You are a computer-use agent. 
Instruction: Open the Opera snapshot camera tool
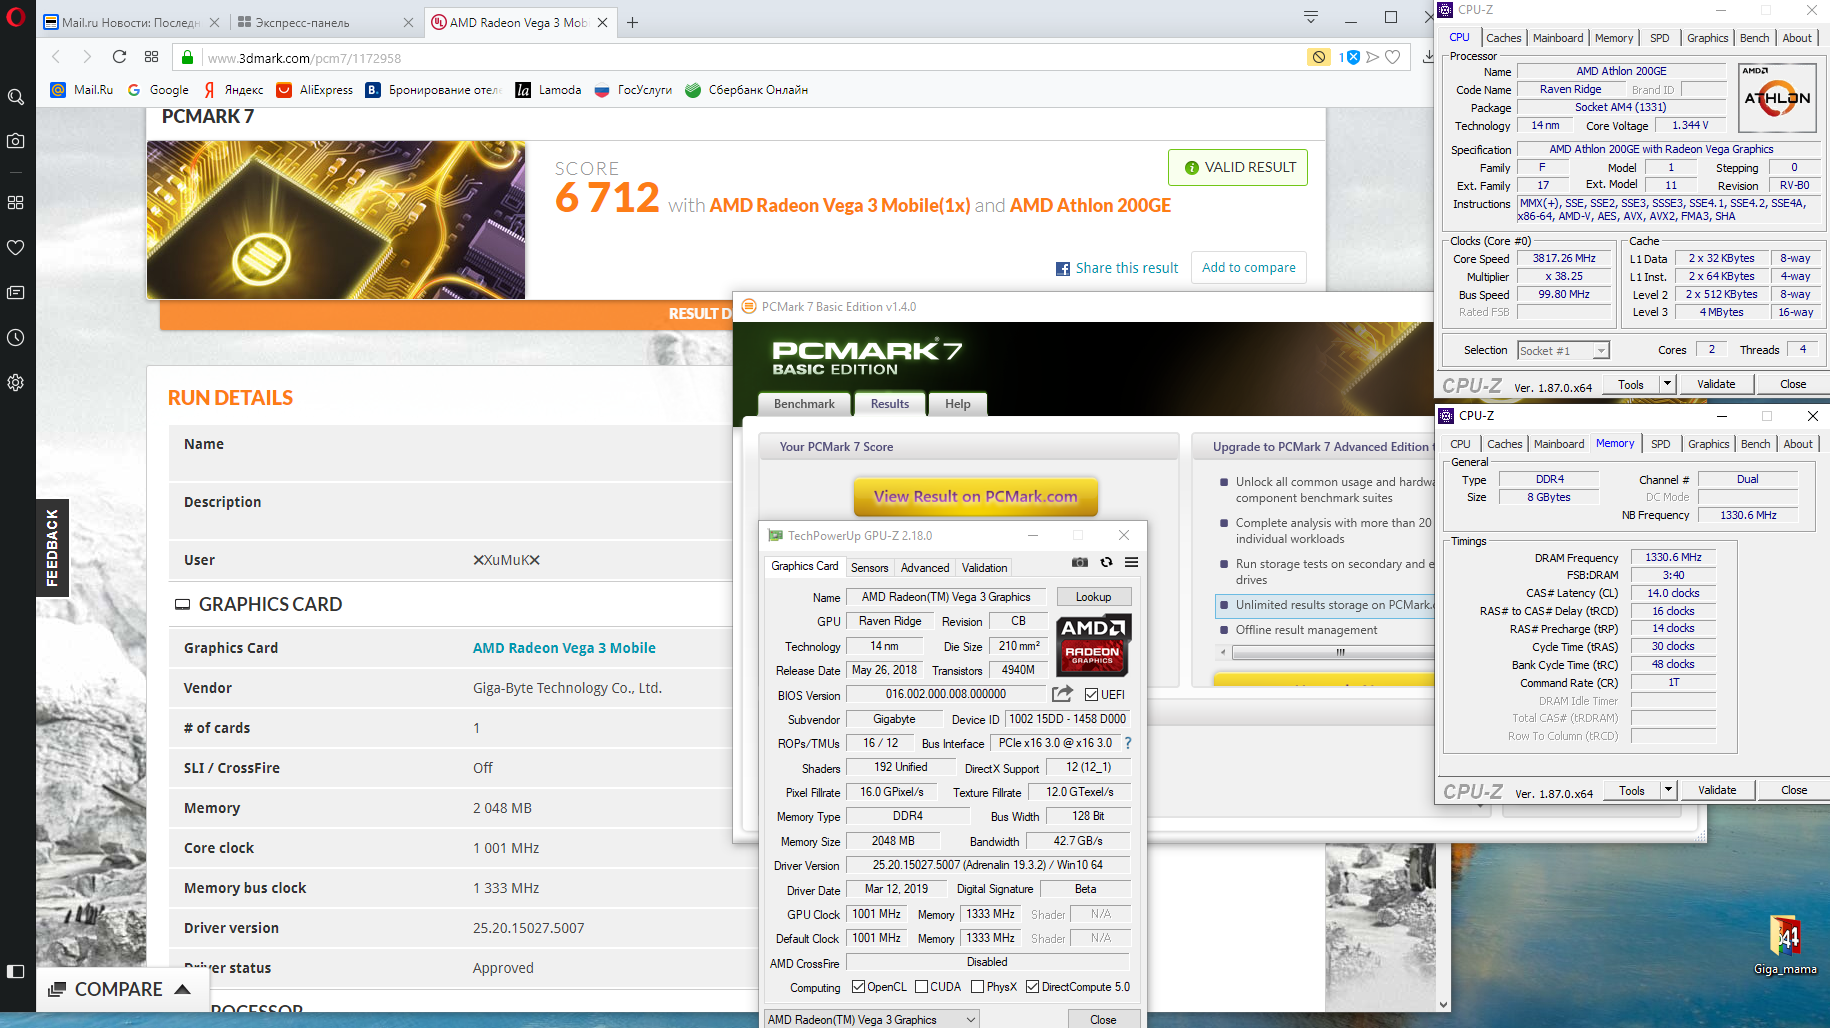coord(16,141)
